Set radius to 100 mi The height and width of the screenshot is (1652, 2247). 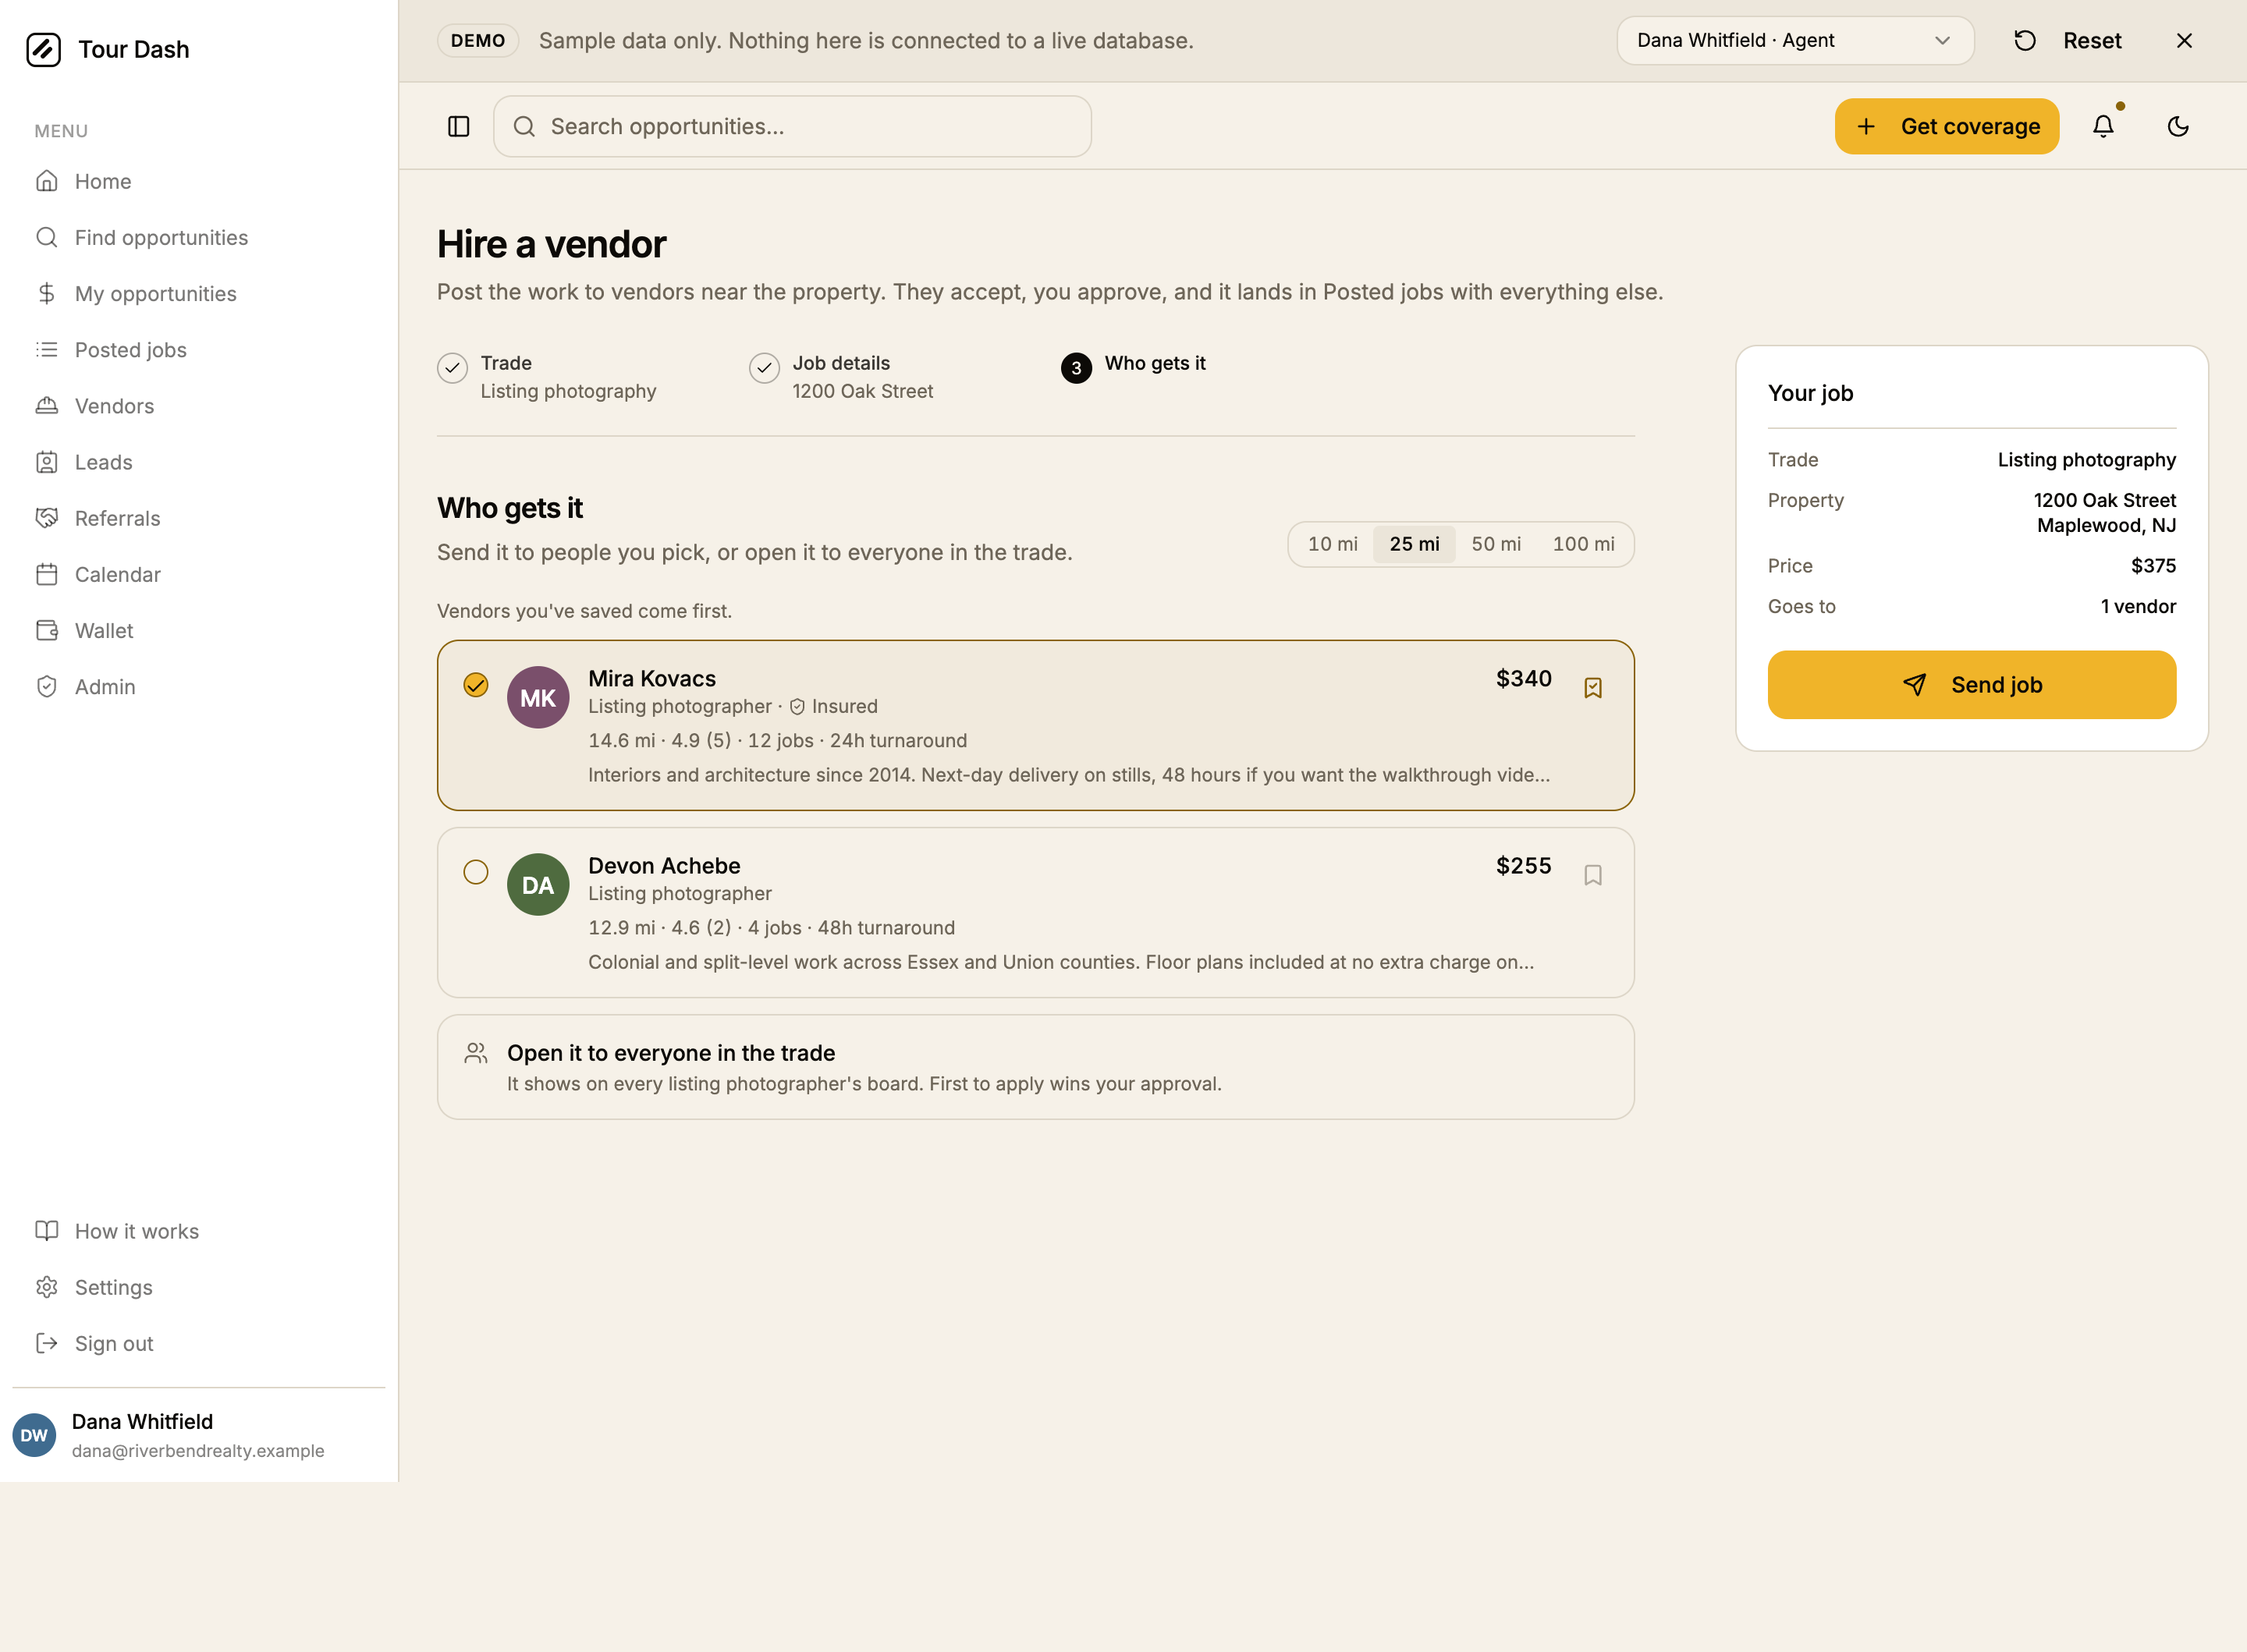point(1583,544)
